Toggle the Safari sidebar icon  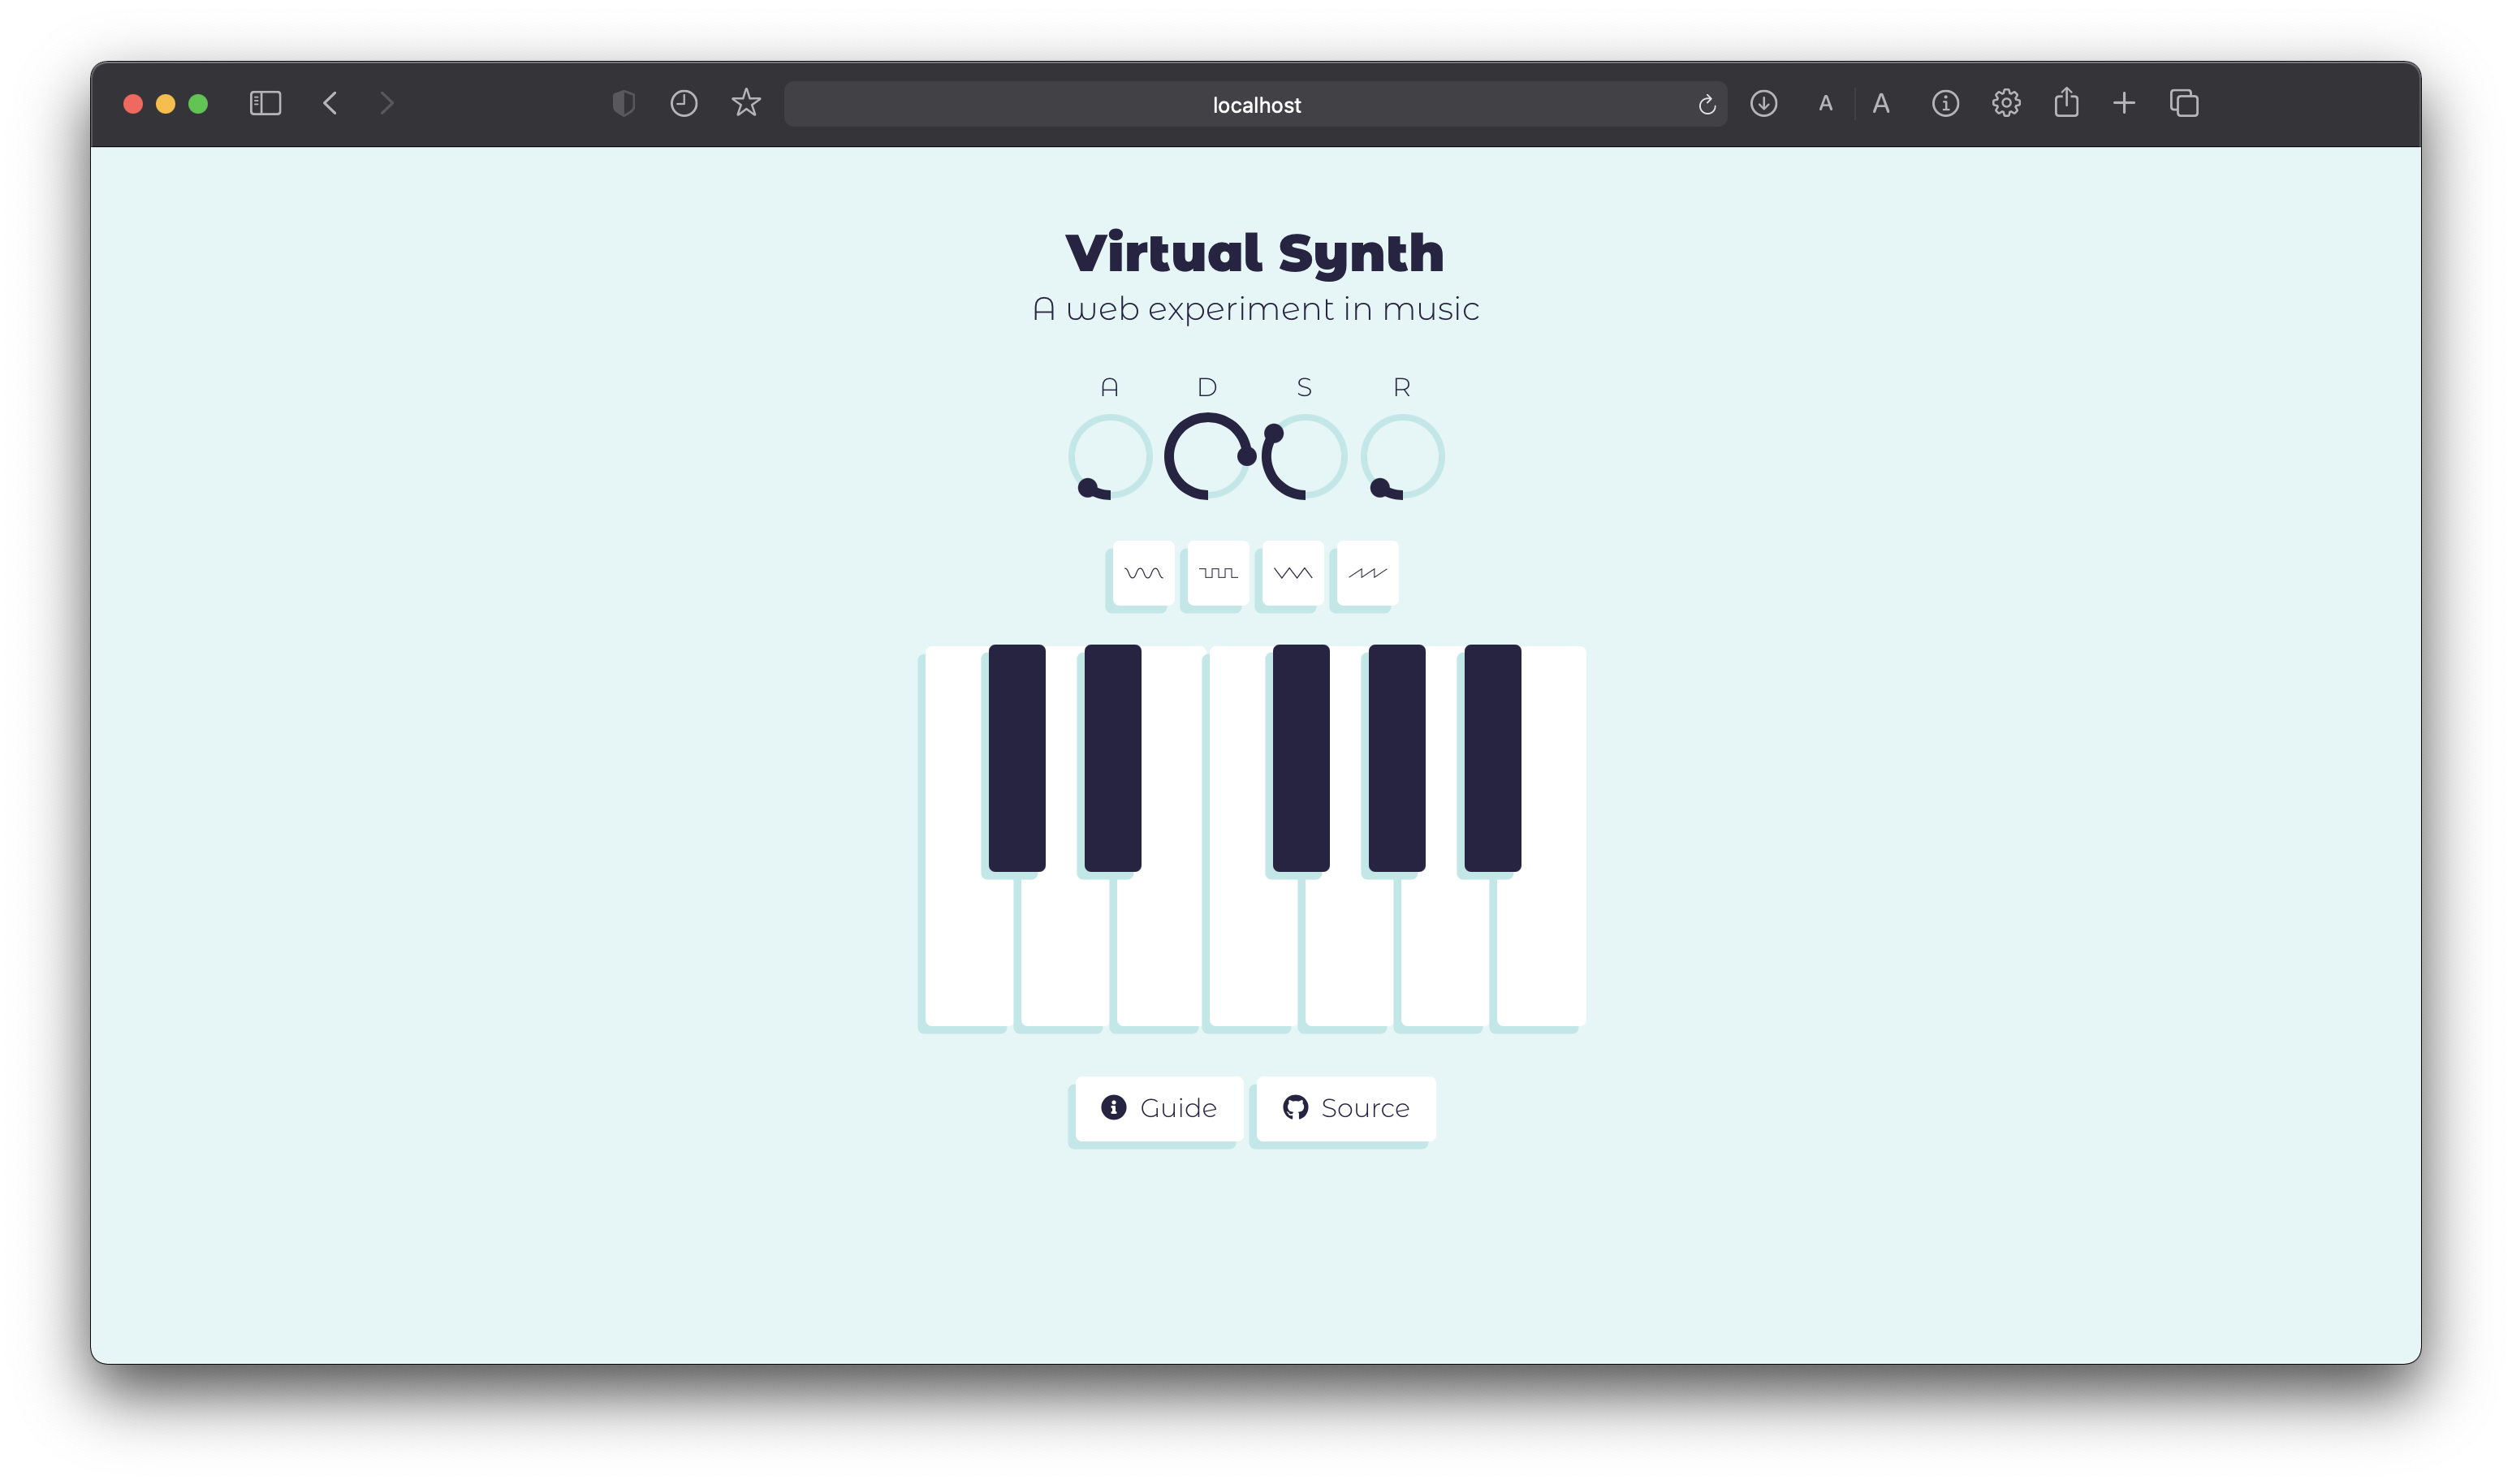pos(265,103)
